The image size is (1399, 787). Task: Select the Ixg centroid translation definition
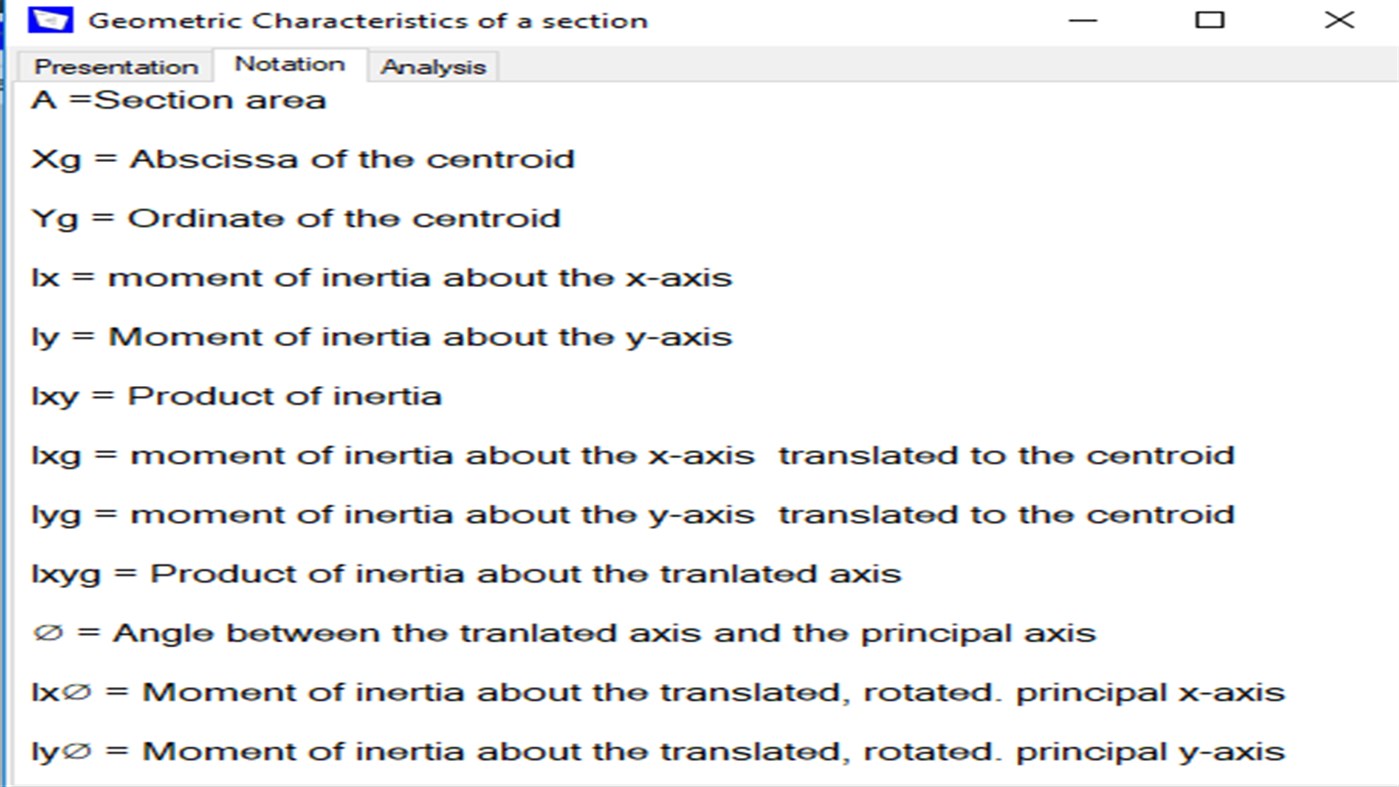point(634,454)
